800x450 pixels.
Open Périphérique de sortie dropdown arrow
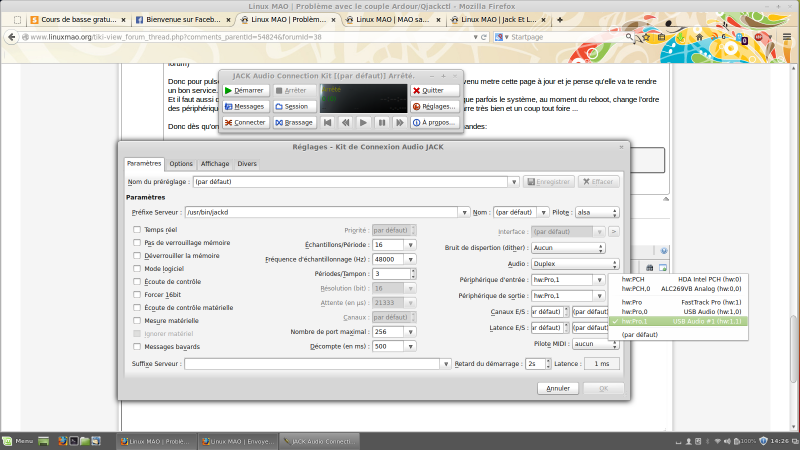[599, 295]
